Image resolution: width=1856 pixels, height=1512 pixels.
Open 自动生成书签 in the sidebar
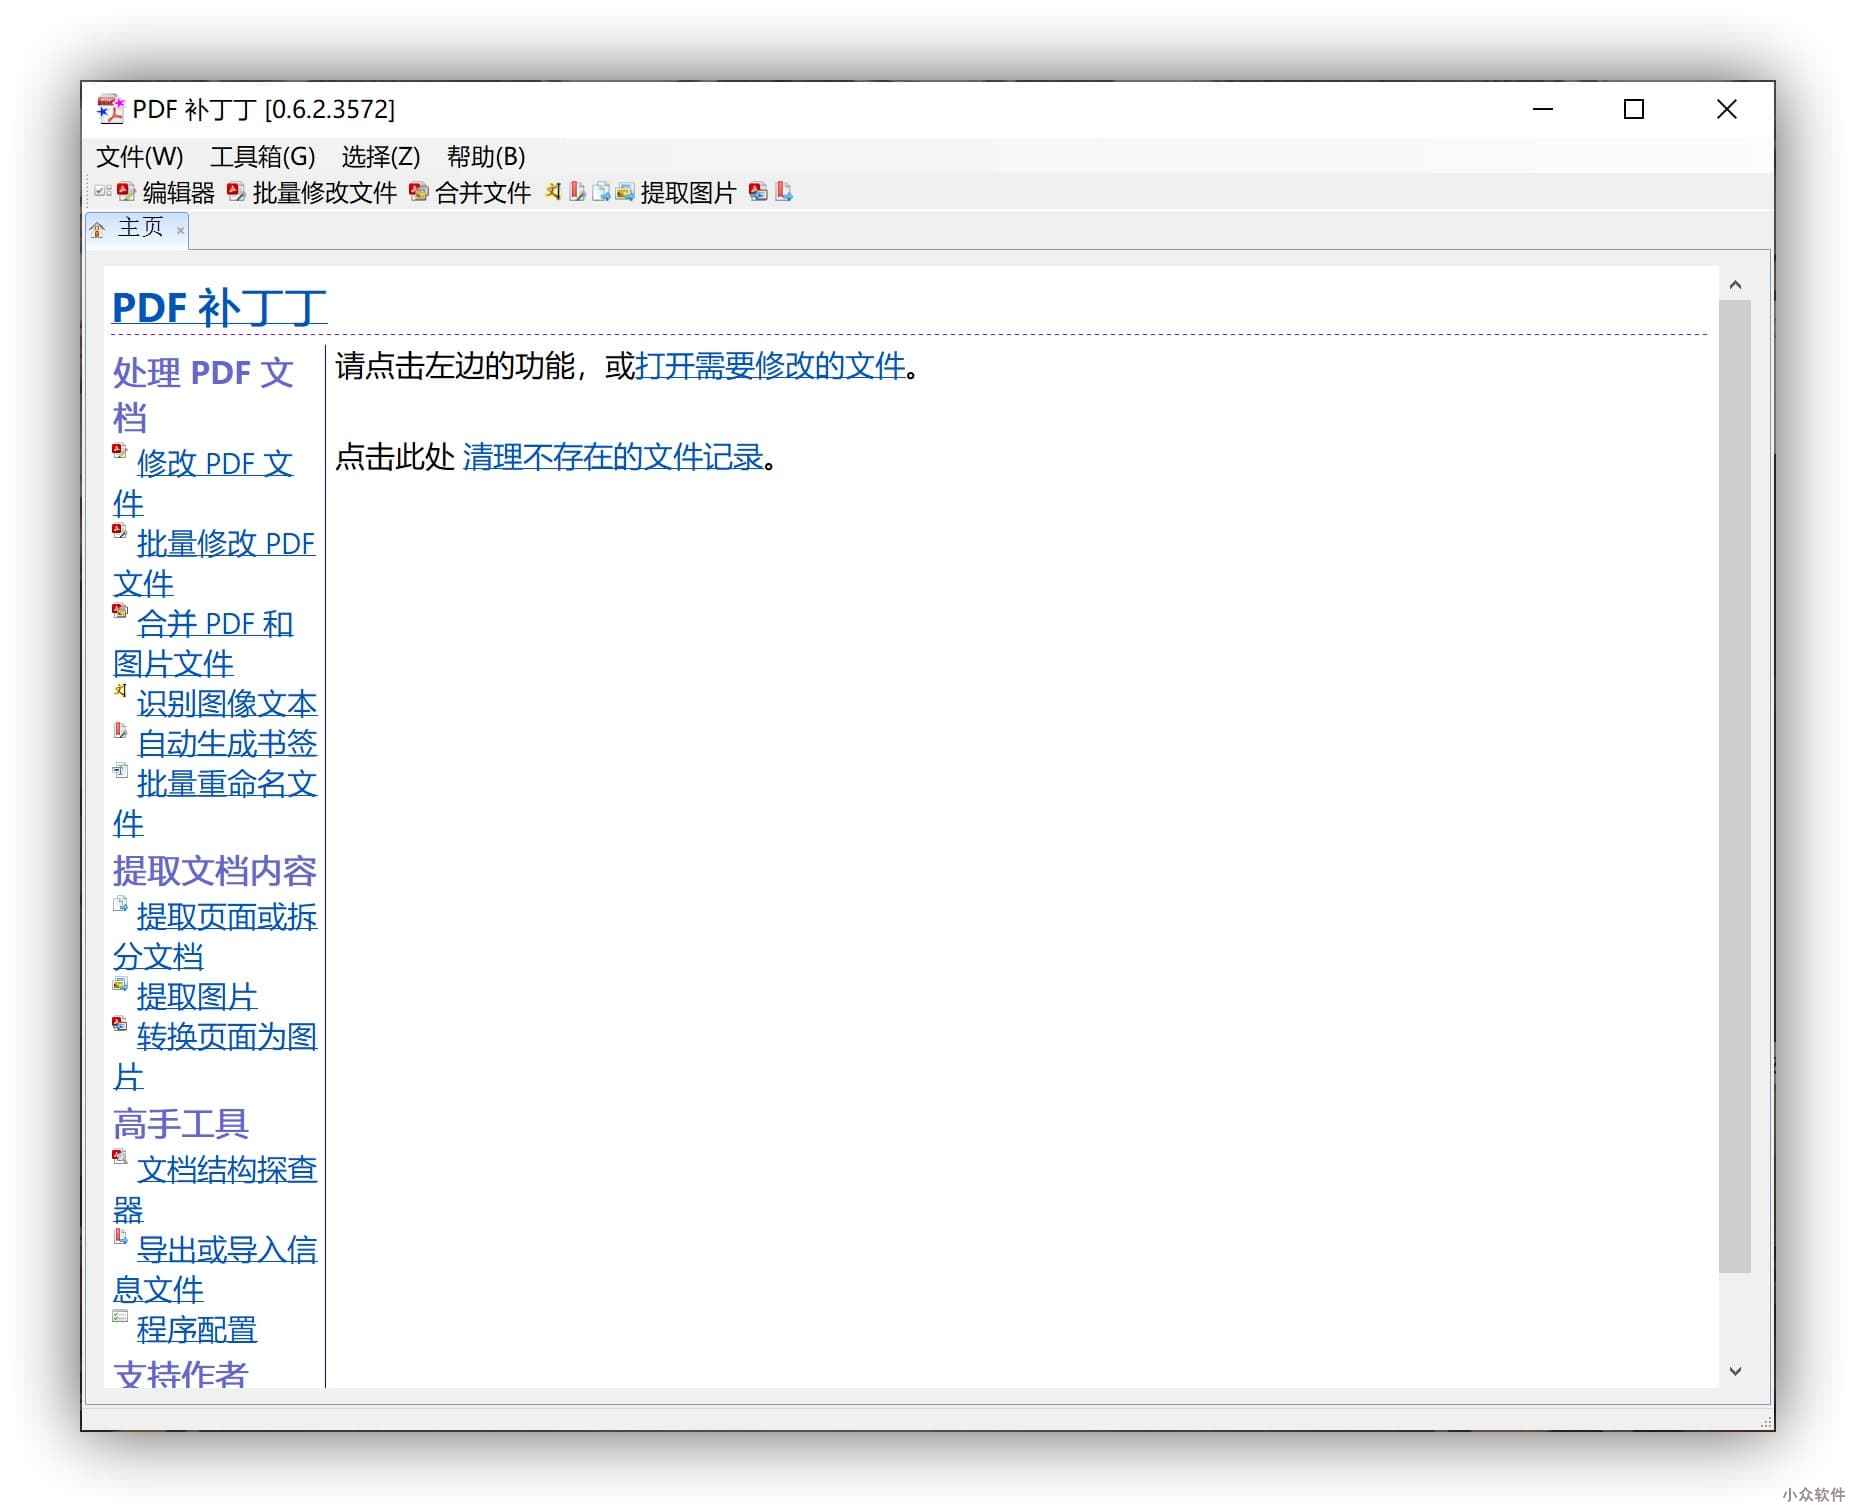tap(226, 743)
